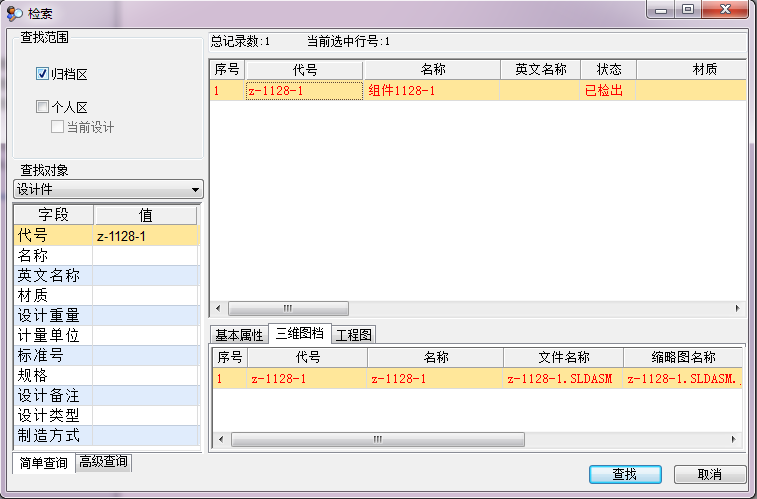This screenshot has height=499, width=757.
Task: Select the 高级查询 tab
Action: [103, 462]
